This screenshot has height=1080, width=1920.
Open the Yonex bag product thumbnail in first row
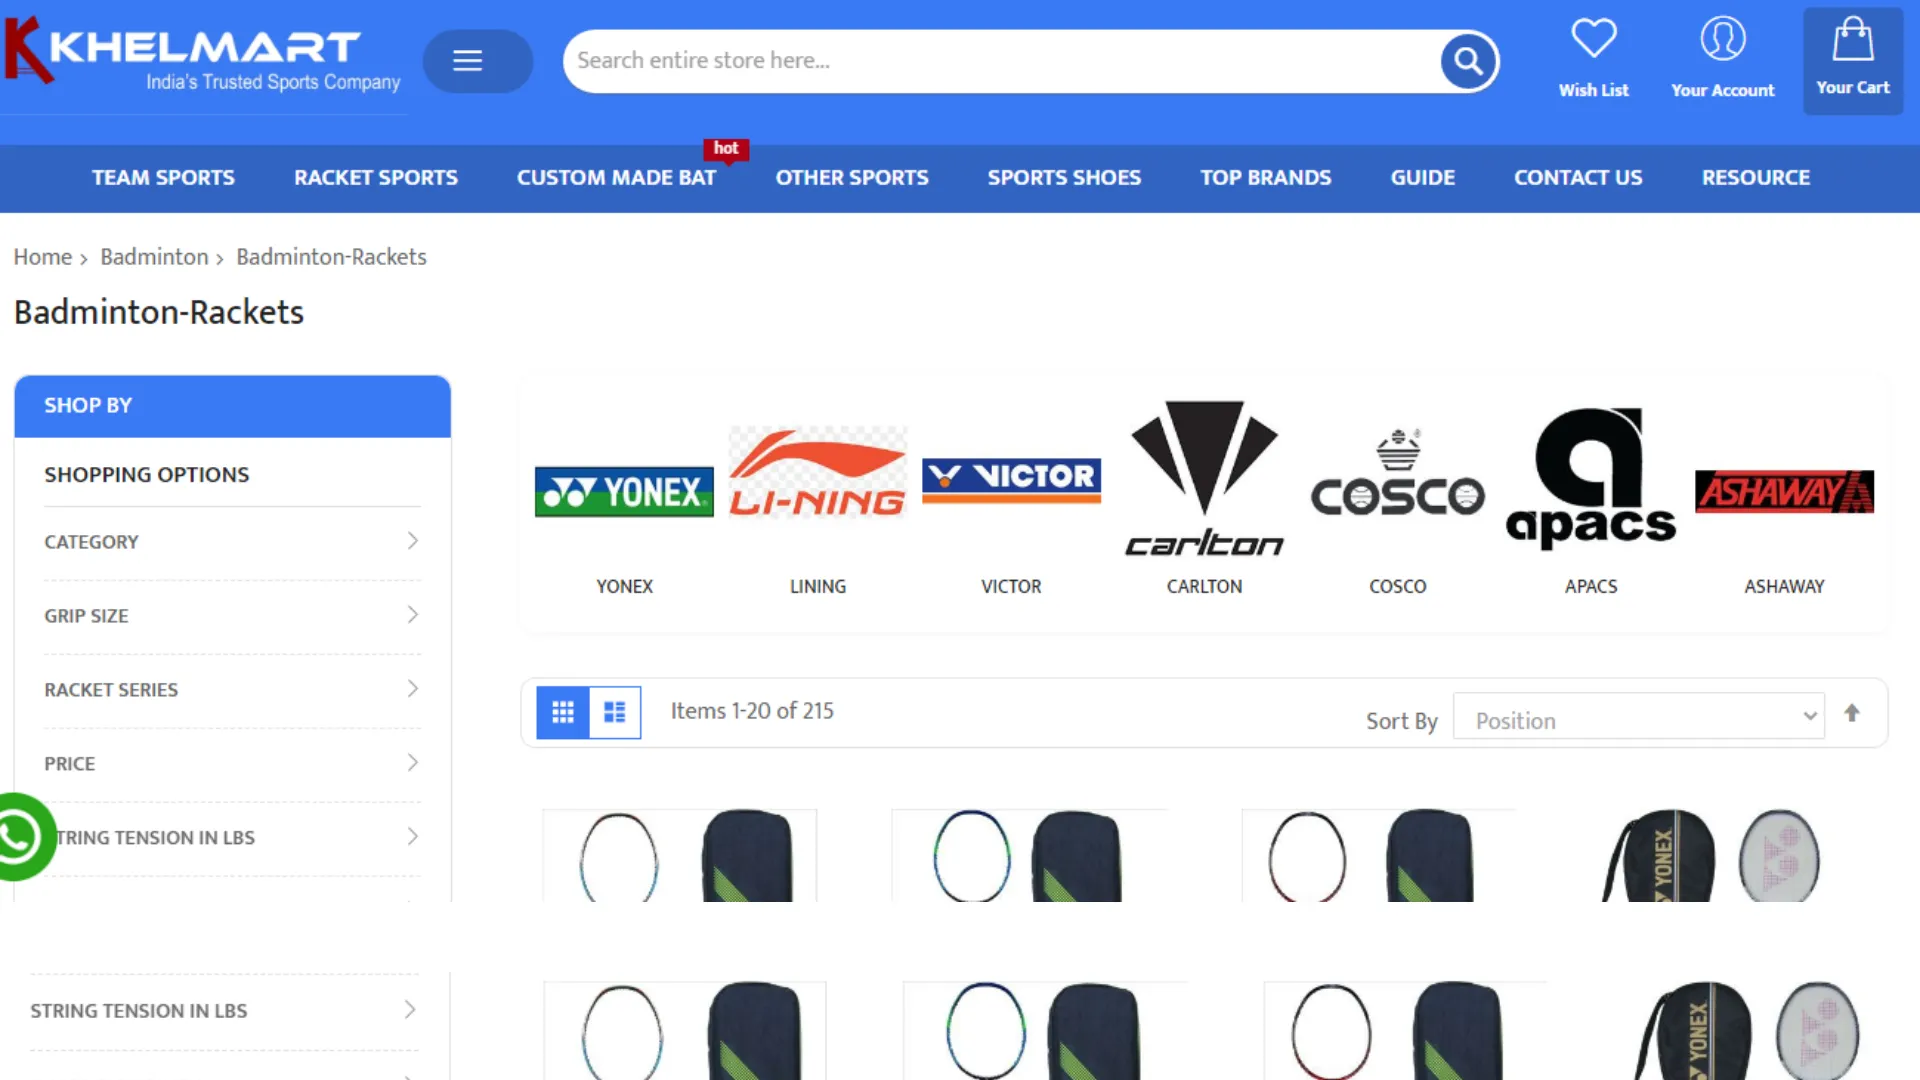(x=1710, y=856)
